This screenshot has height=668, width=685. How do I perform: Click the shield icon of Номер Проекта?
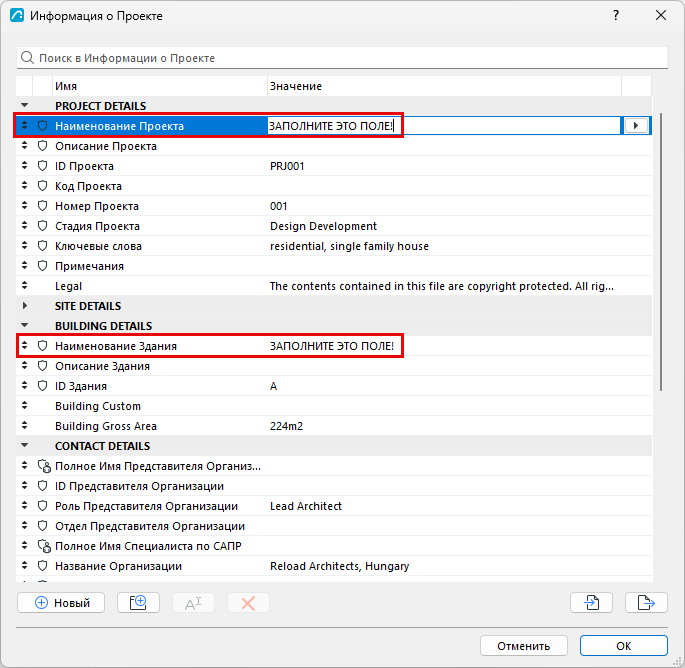pos(42,206)
